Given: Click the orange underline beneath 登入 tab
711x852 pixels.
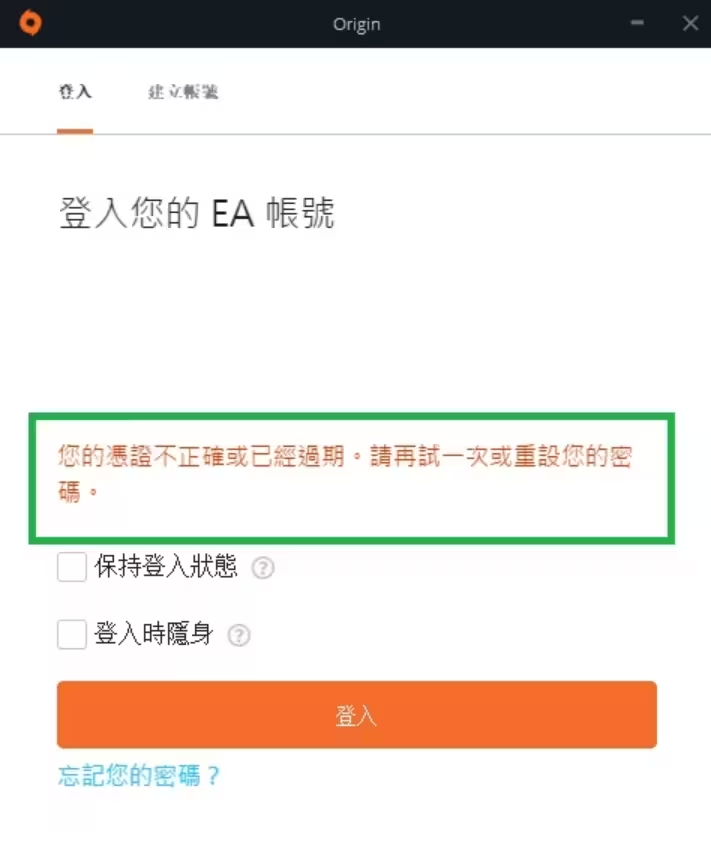Looking at the screenshot, I should tap(75, 131).
